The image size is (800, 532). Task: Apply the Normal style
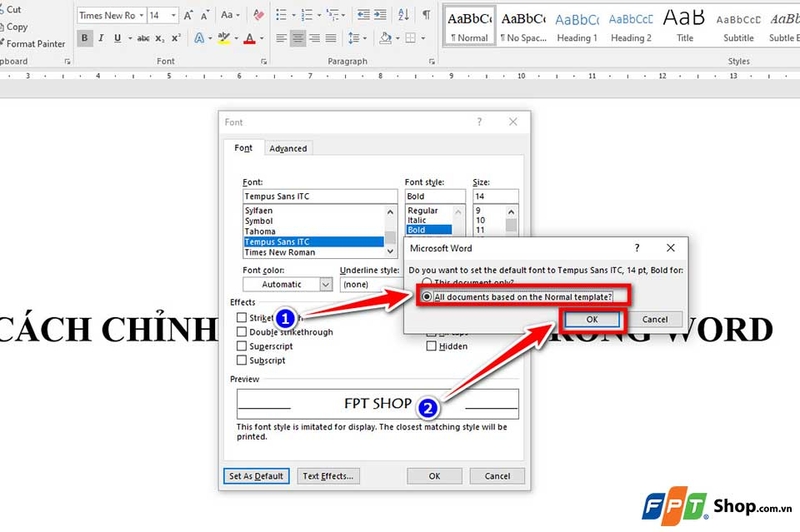[469, 27]
